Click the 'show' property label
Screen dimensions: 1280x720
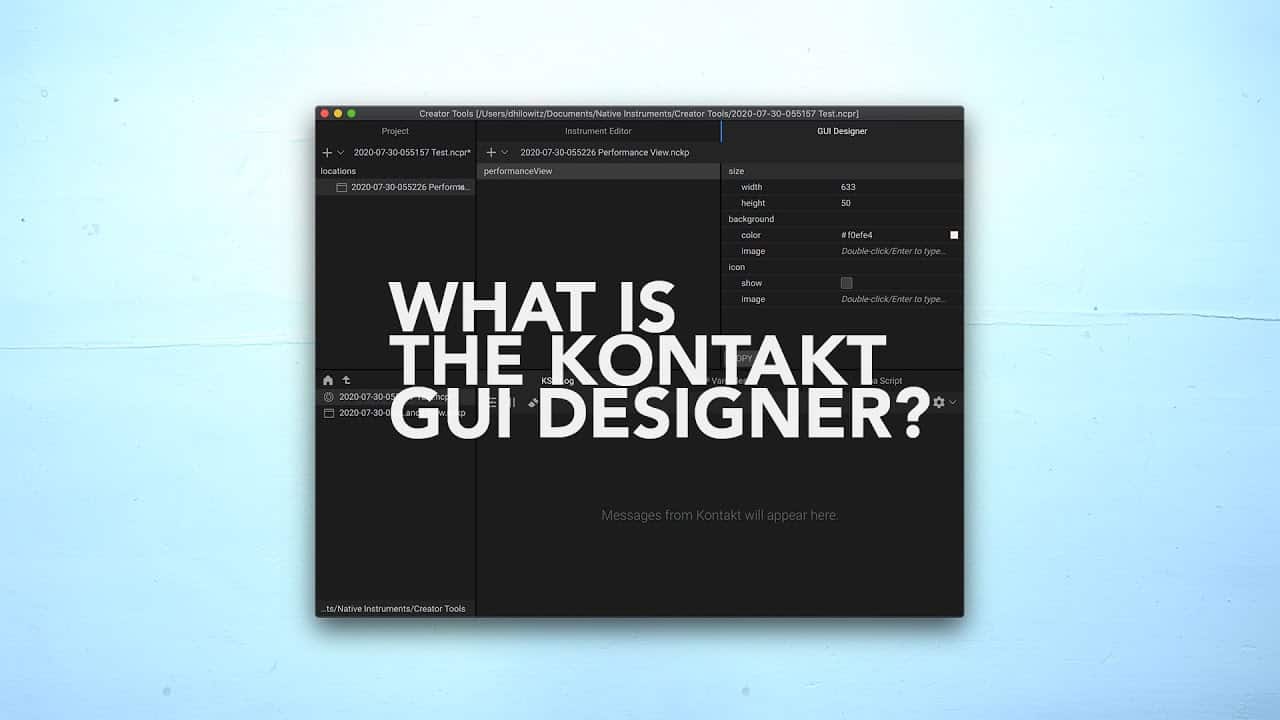[751, 283]
